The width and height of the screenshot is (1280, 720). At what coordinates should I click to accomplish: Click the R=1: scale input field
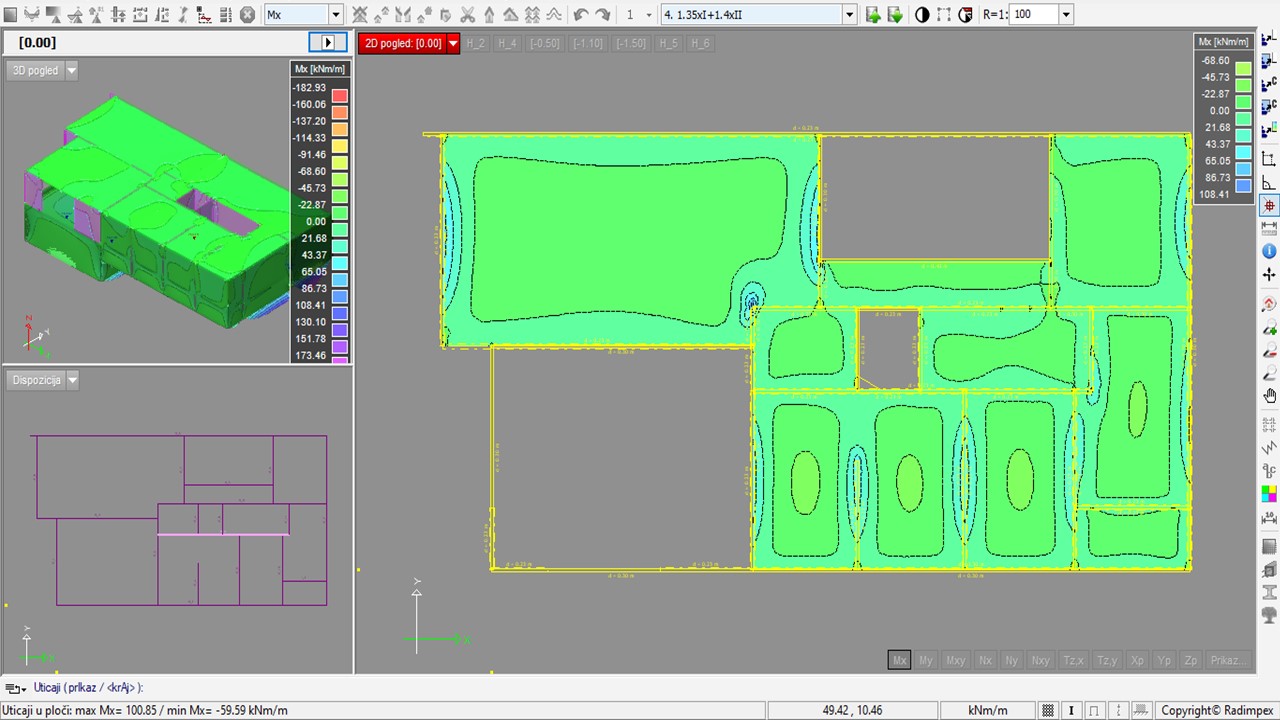pos(1034,15)
